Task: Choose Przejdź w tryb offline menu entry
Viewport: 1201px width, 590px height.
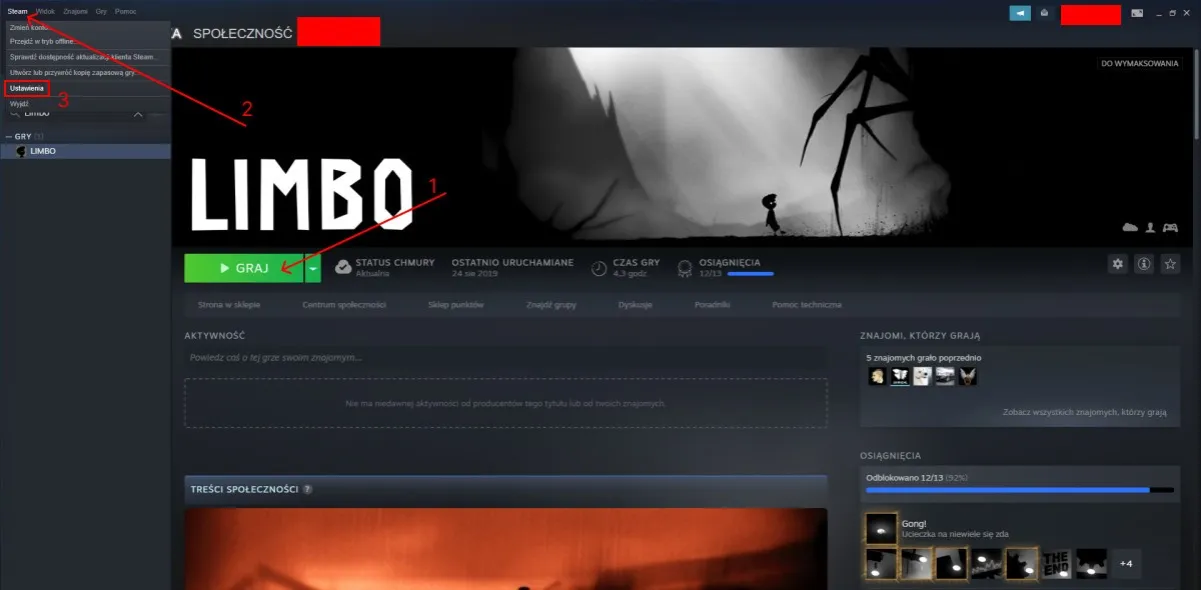Action: [x=87, y=42]
